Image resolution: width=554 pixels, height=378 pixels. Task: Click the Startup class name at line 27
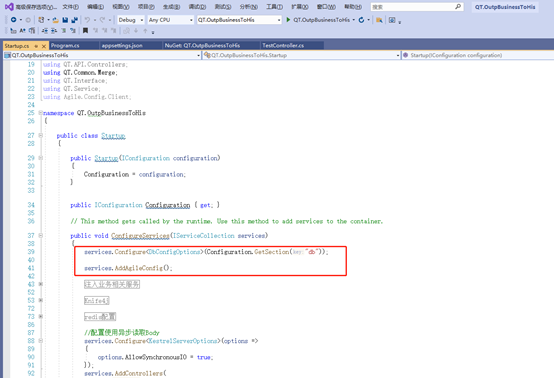113,136
